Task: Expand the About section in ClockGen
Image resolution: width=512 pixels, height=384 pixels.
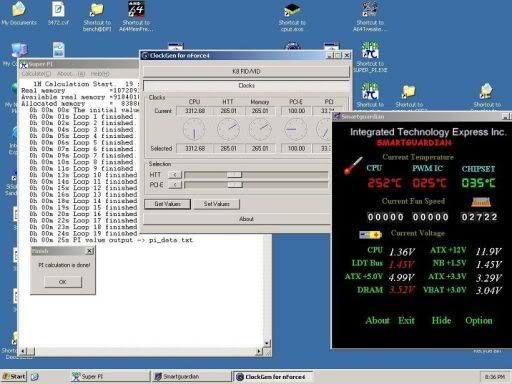Action: pyautogui.click(x=238, y=219)
